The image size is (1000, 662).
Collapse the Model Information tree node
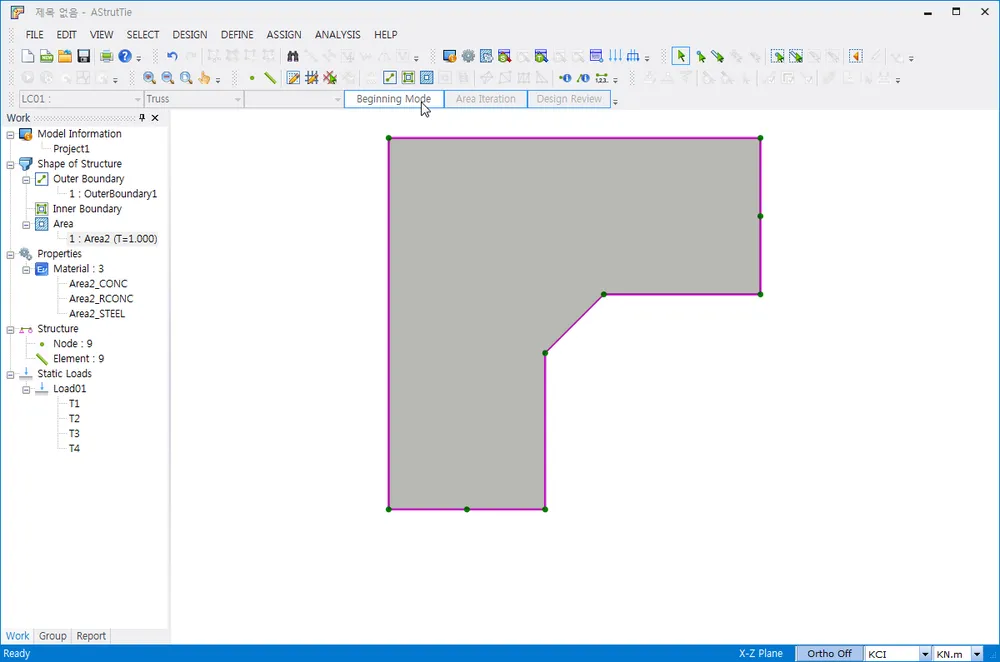(x=10, y=135)
